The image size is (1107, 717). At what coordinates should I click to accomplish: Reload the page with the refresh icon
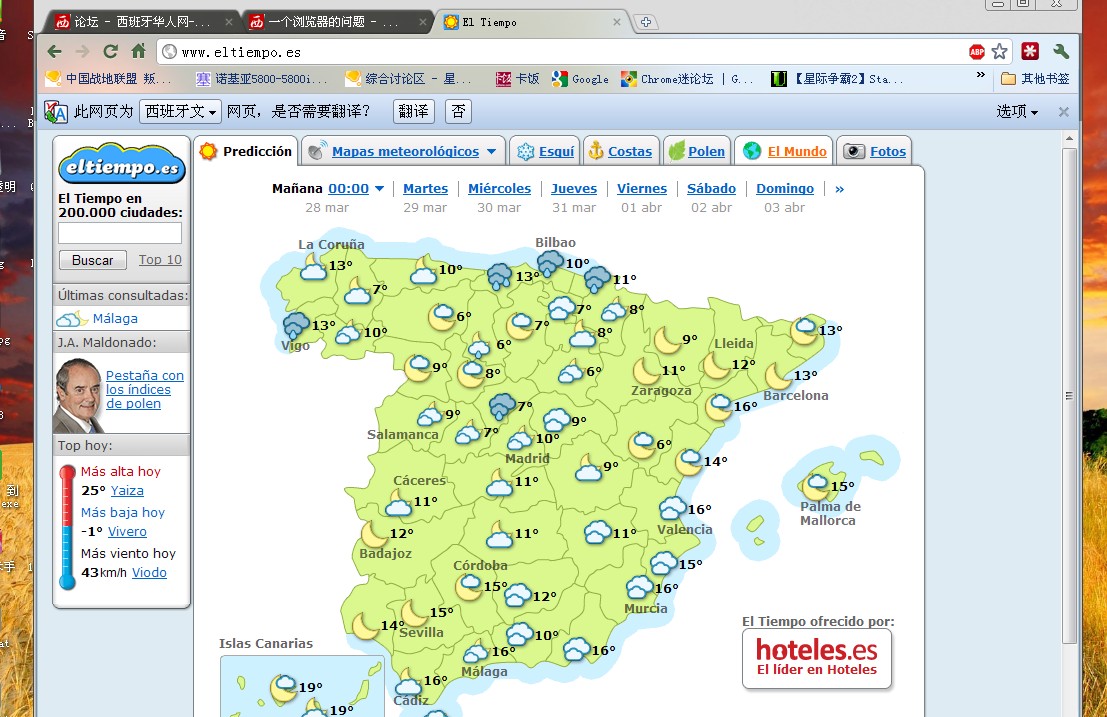pos(111,52)
